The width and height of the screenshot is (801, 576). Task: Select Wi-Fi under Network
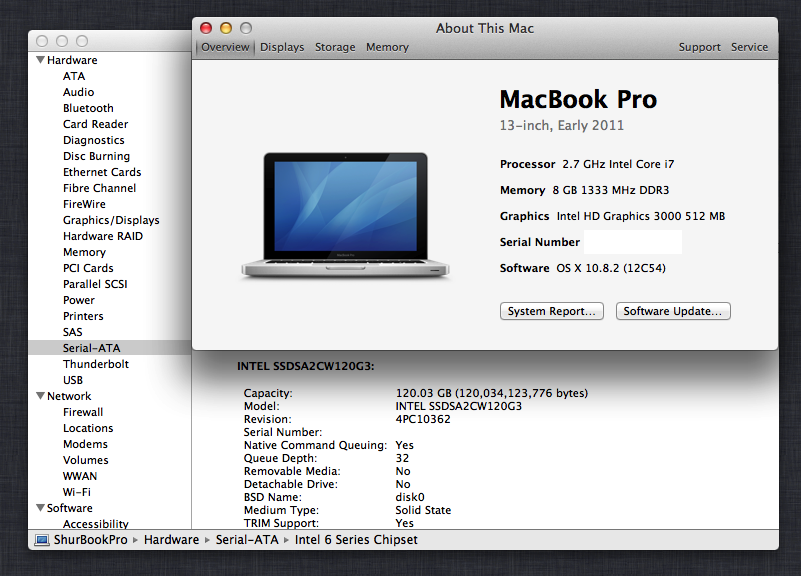[77, 492]
